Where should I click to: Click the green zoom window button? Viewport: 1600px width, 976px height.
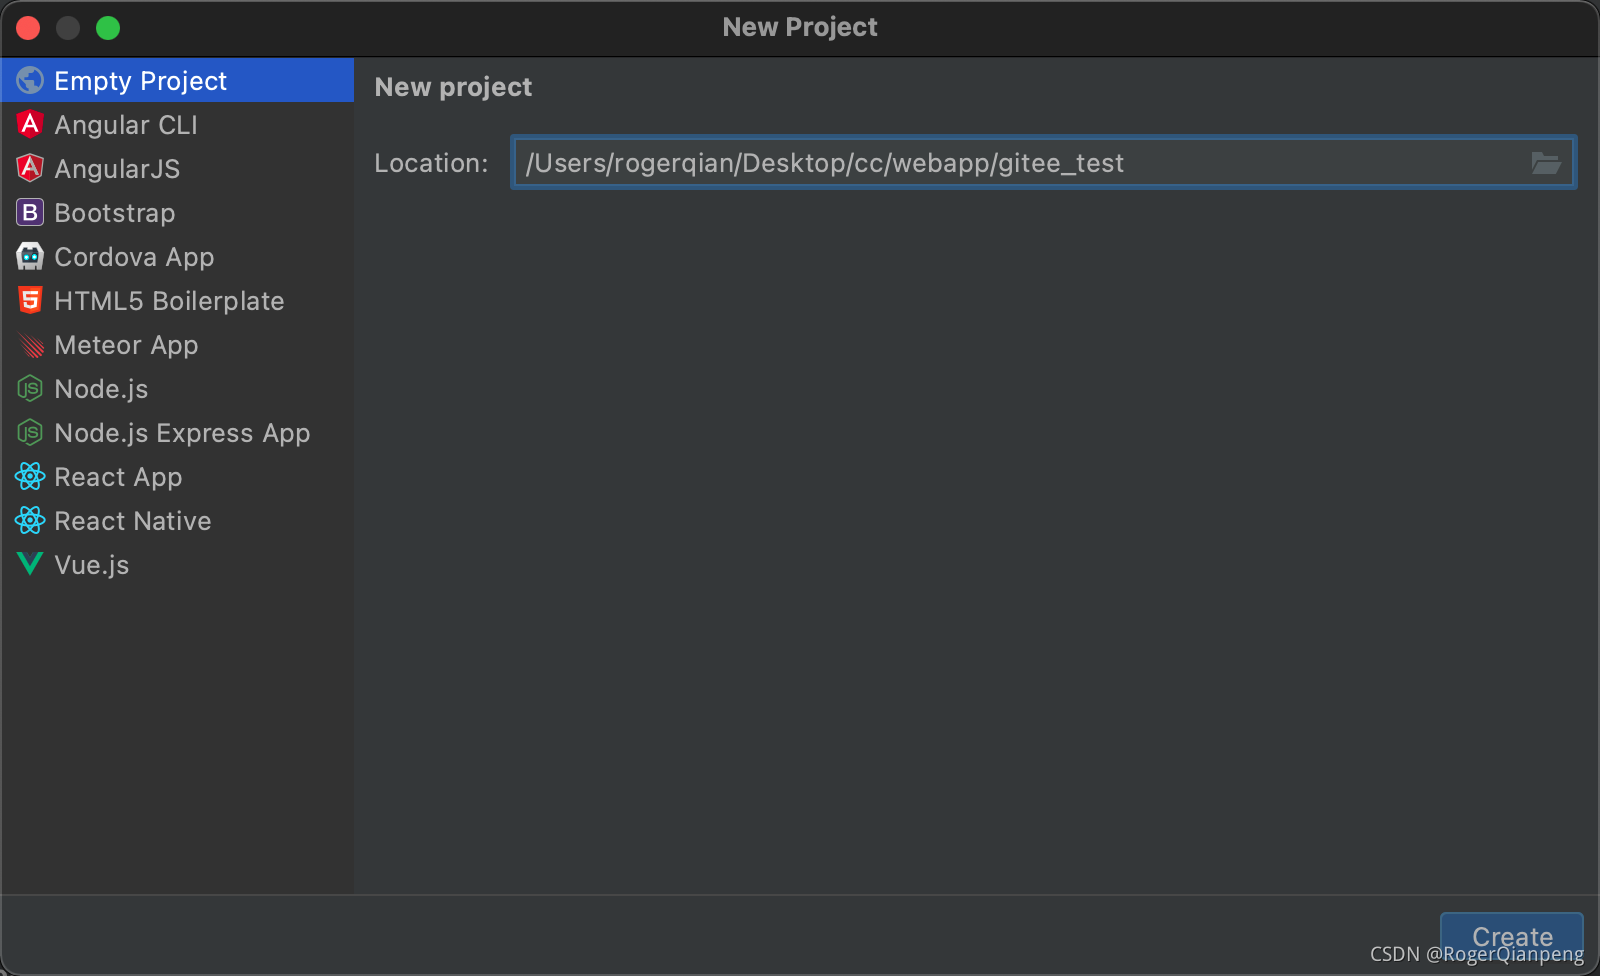pyautogui.click(x=108, y=28)
